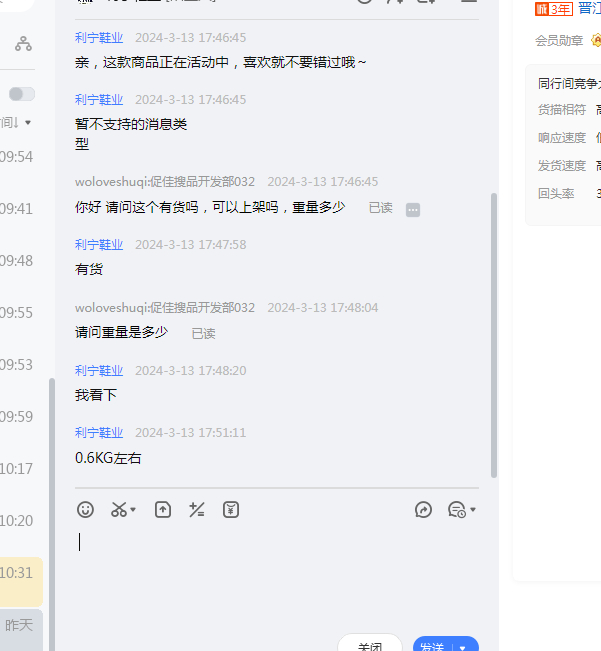Click the 关闭 button
Screen dimensions: 601x651
(x=370, y=645)
